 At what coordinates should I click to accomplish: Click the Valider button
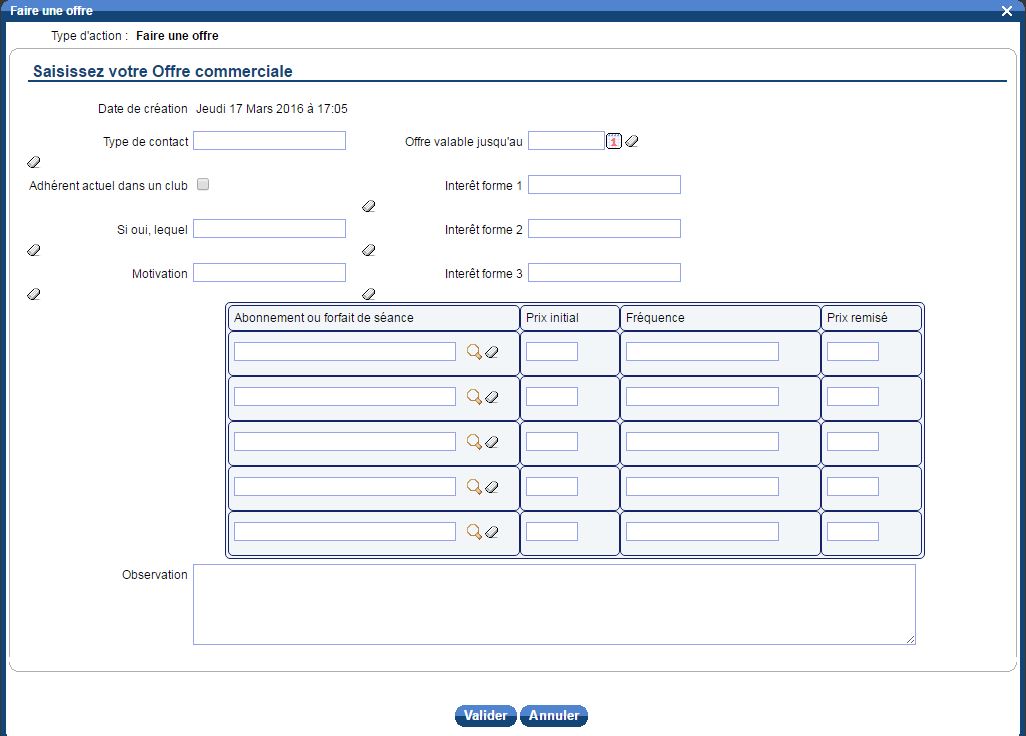coord(486,716)
